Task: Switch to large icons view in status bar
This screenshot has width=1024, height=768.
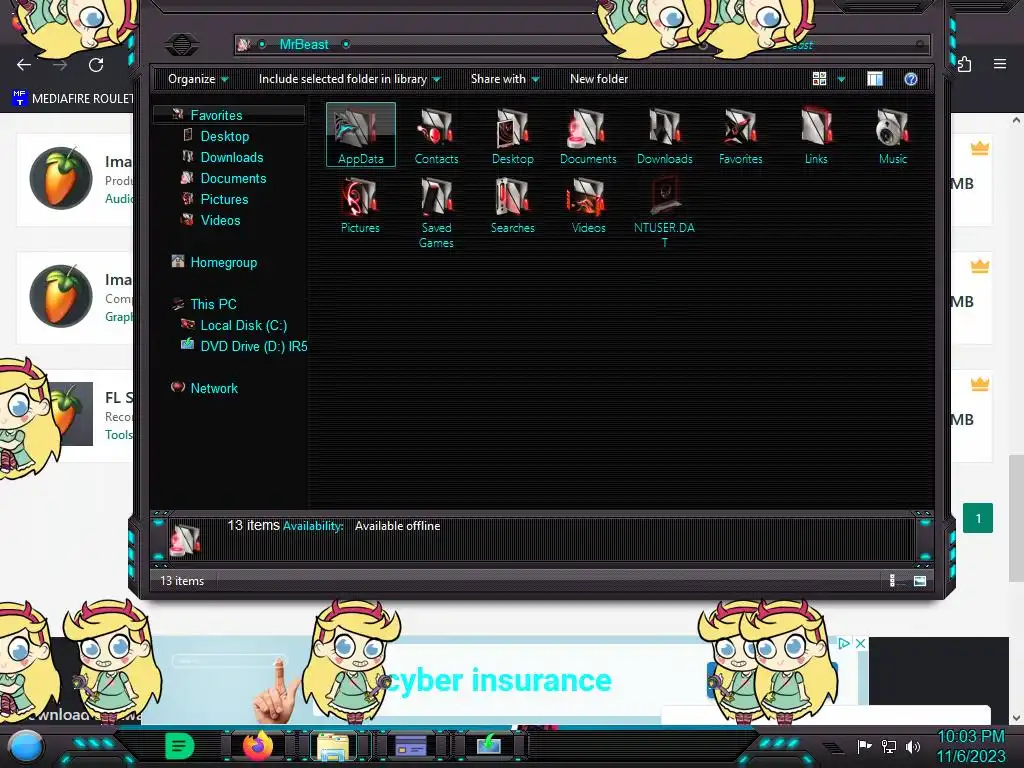Action: 920,581
